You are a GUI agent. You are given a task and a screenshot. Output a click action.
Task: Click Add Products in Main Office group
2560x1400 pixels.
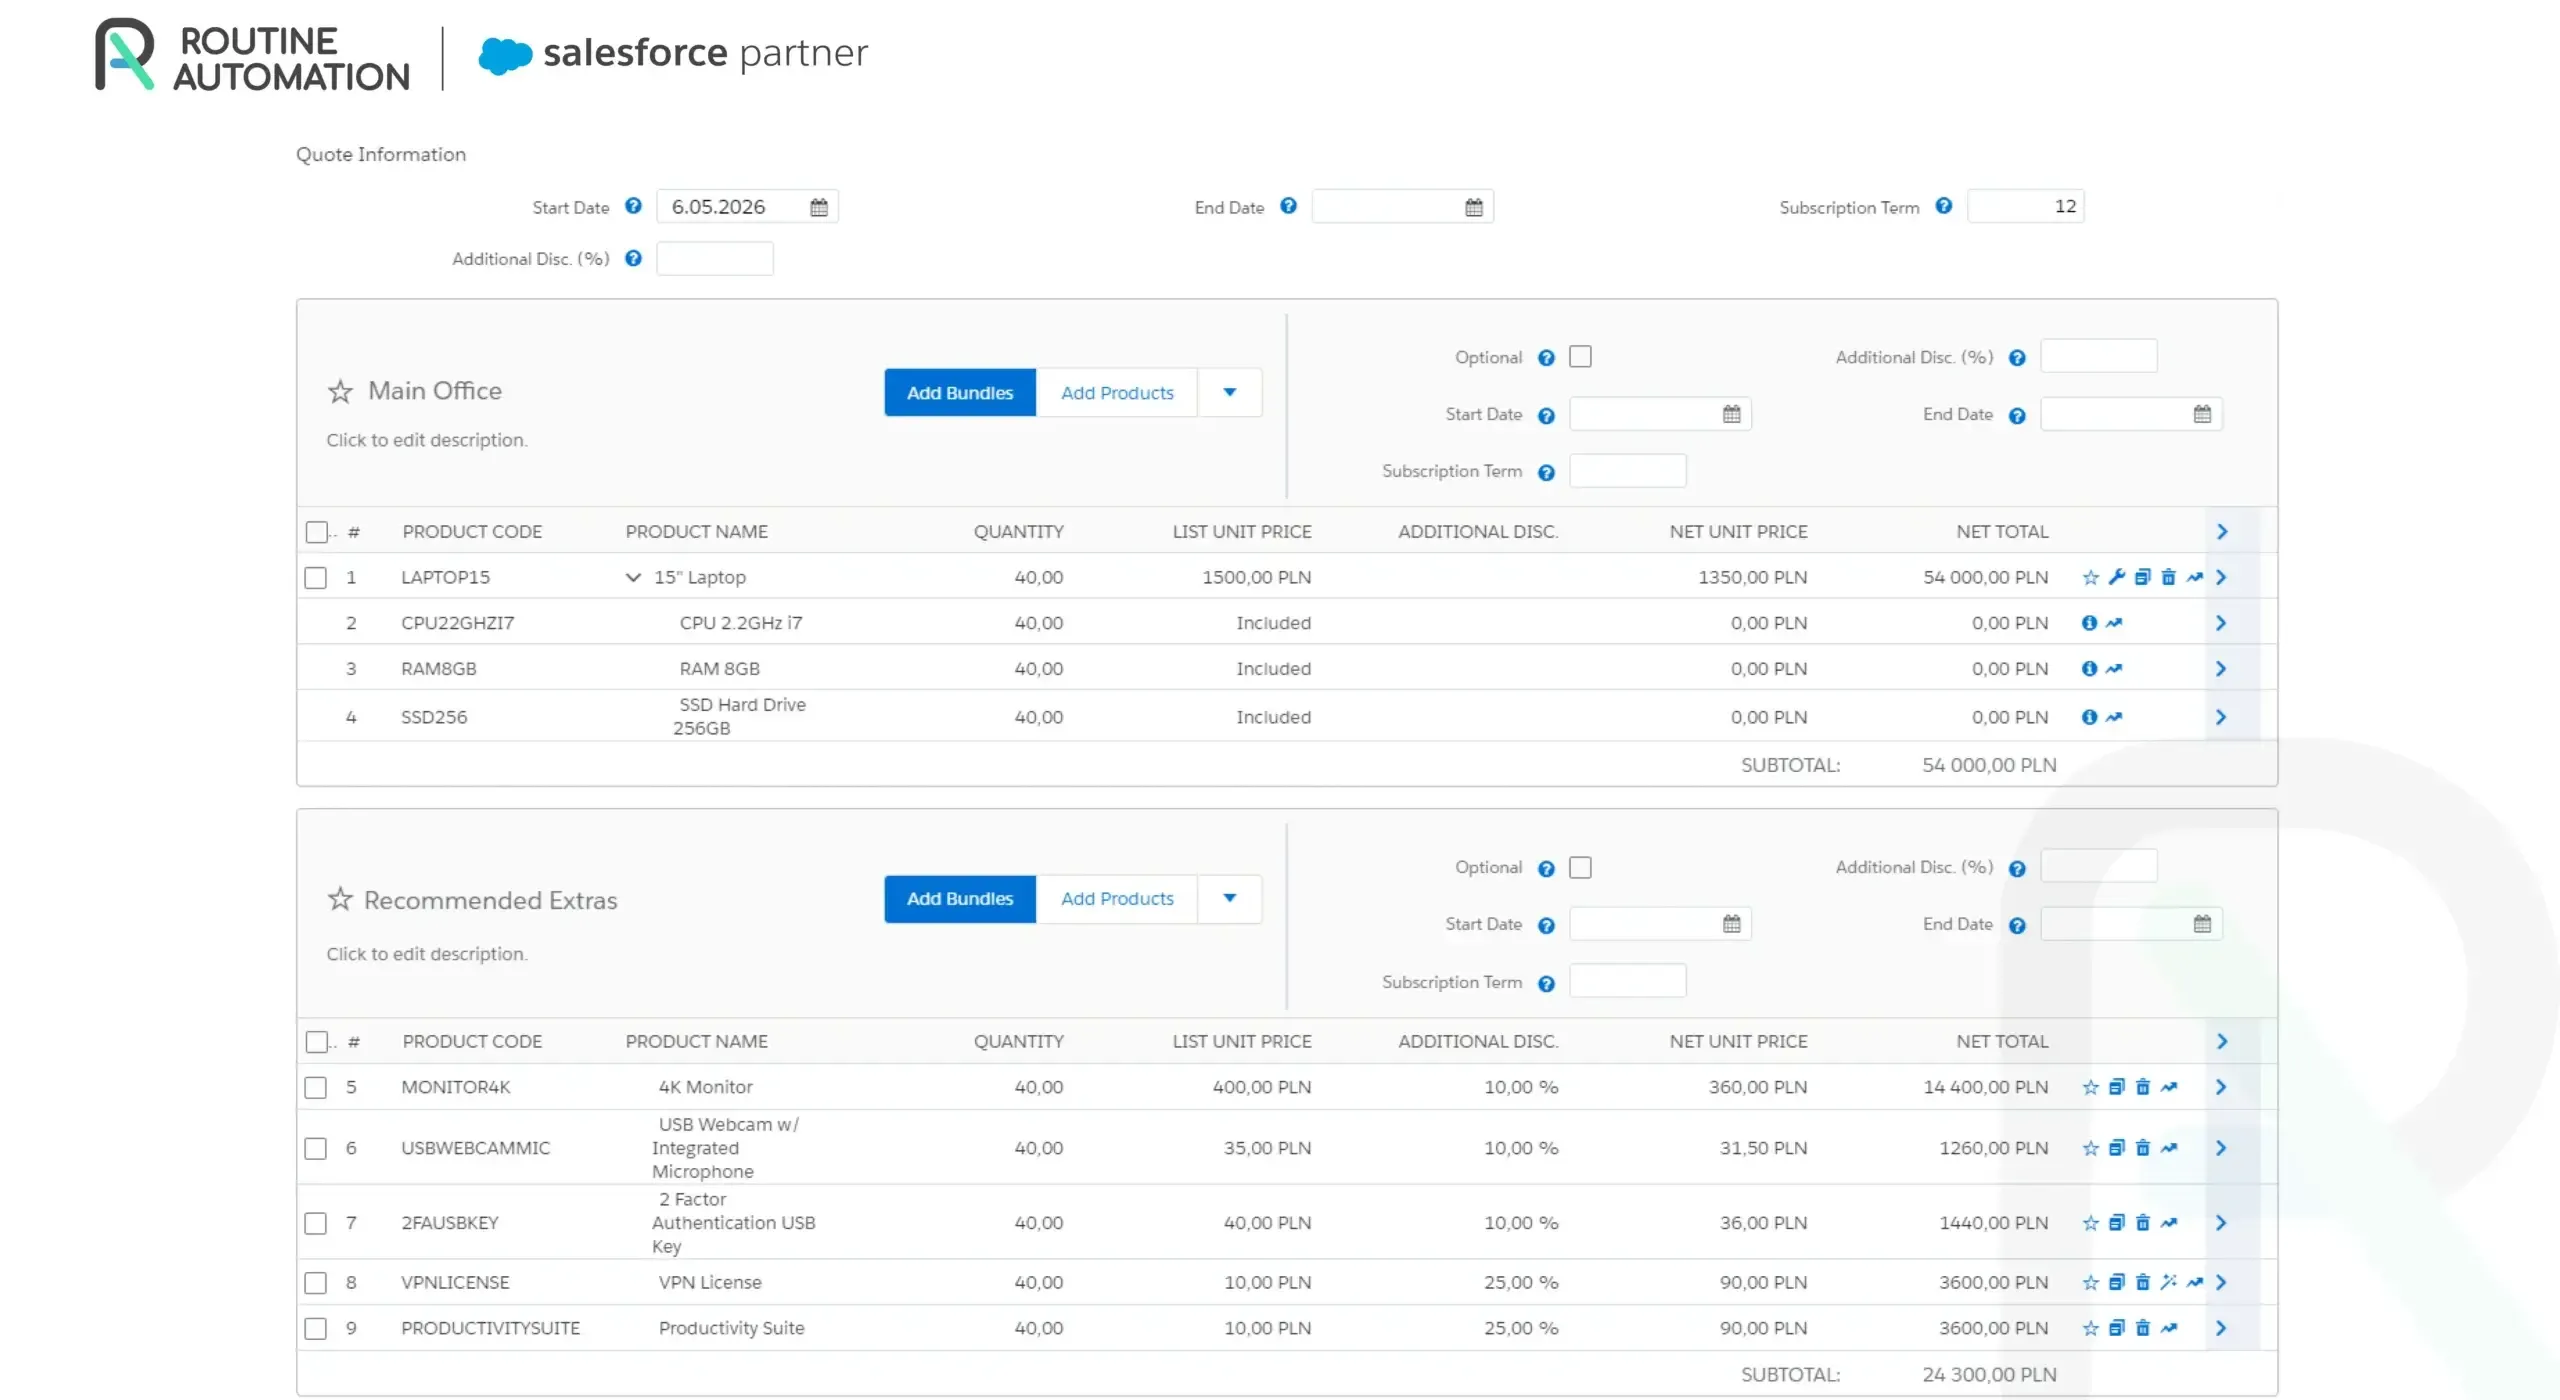(x=1117, y=392)
